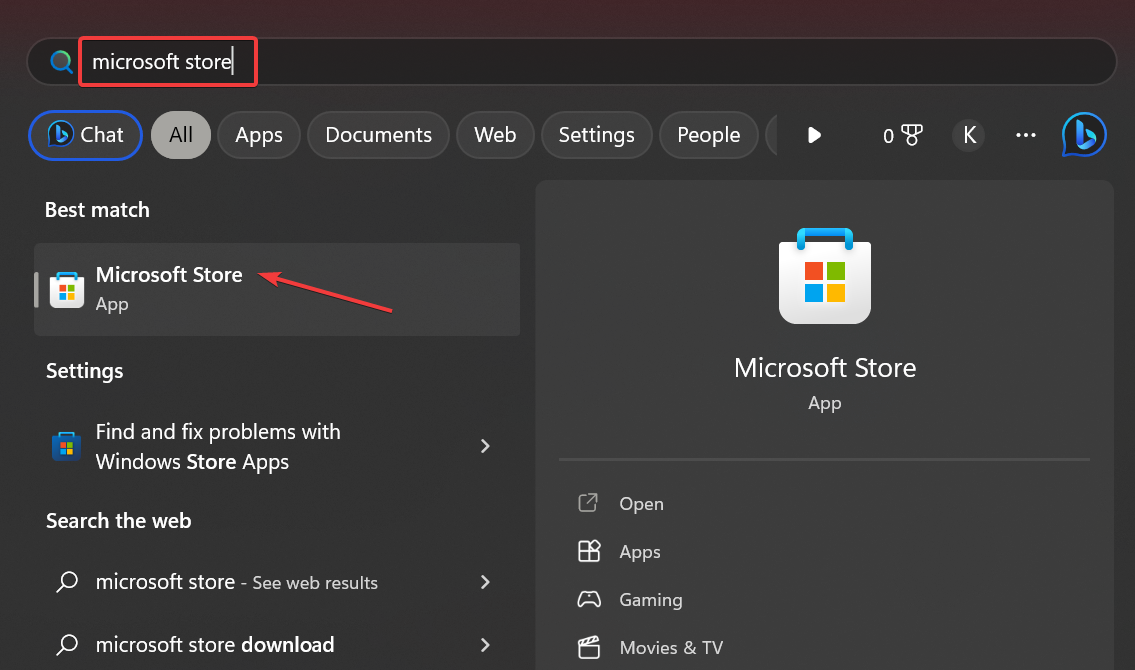The image size is (1135, 670).
Task: Open microsoft store download web suggestion
Action: (277, 645)
